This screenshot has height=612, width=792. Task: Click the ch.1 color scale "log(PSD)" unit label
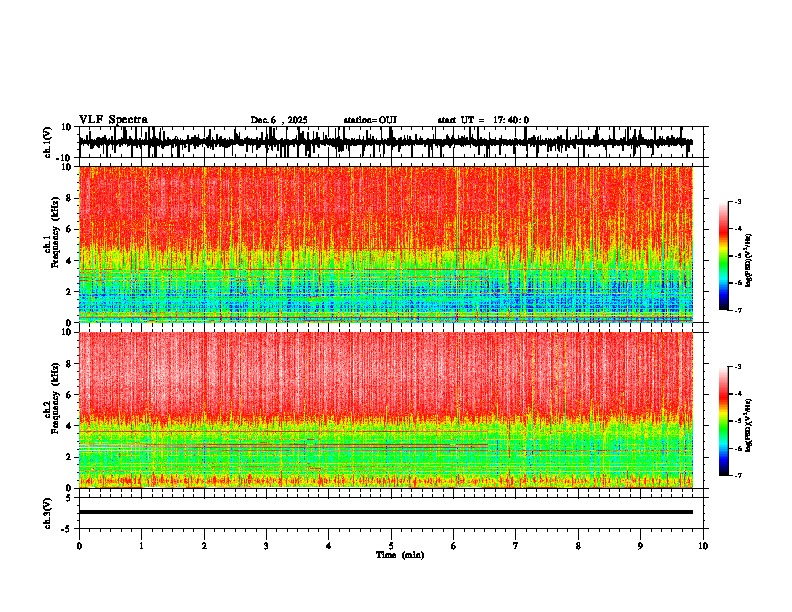(749, 260)
